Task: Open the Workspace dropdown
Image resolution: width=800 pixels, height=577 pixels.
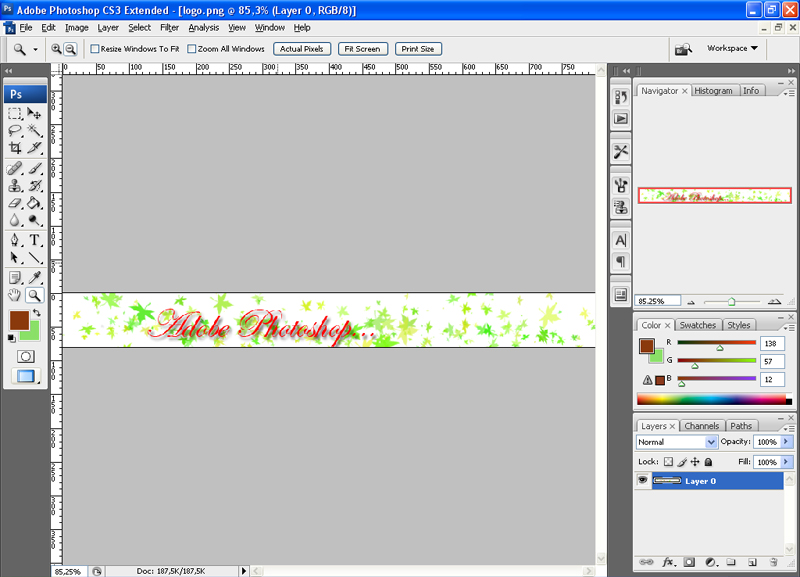Action: (x=732, y=48)
